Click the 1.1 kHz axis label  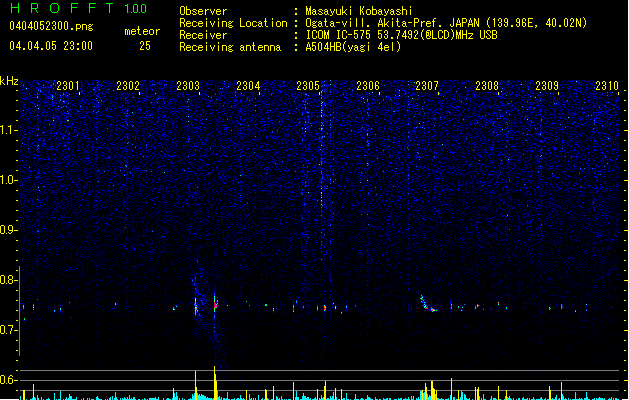[x=9, y=130]
